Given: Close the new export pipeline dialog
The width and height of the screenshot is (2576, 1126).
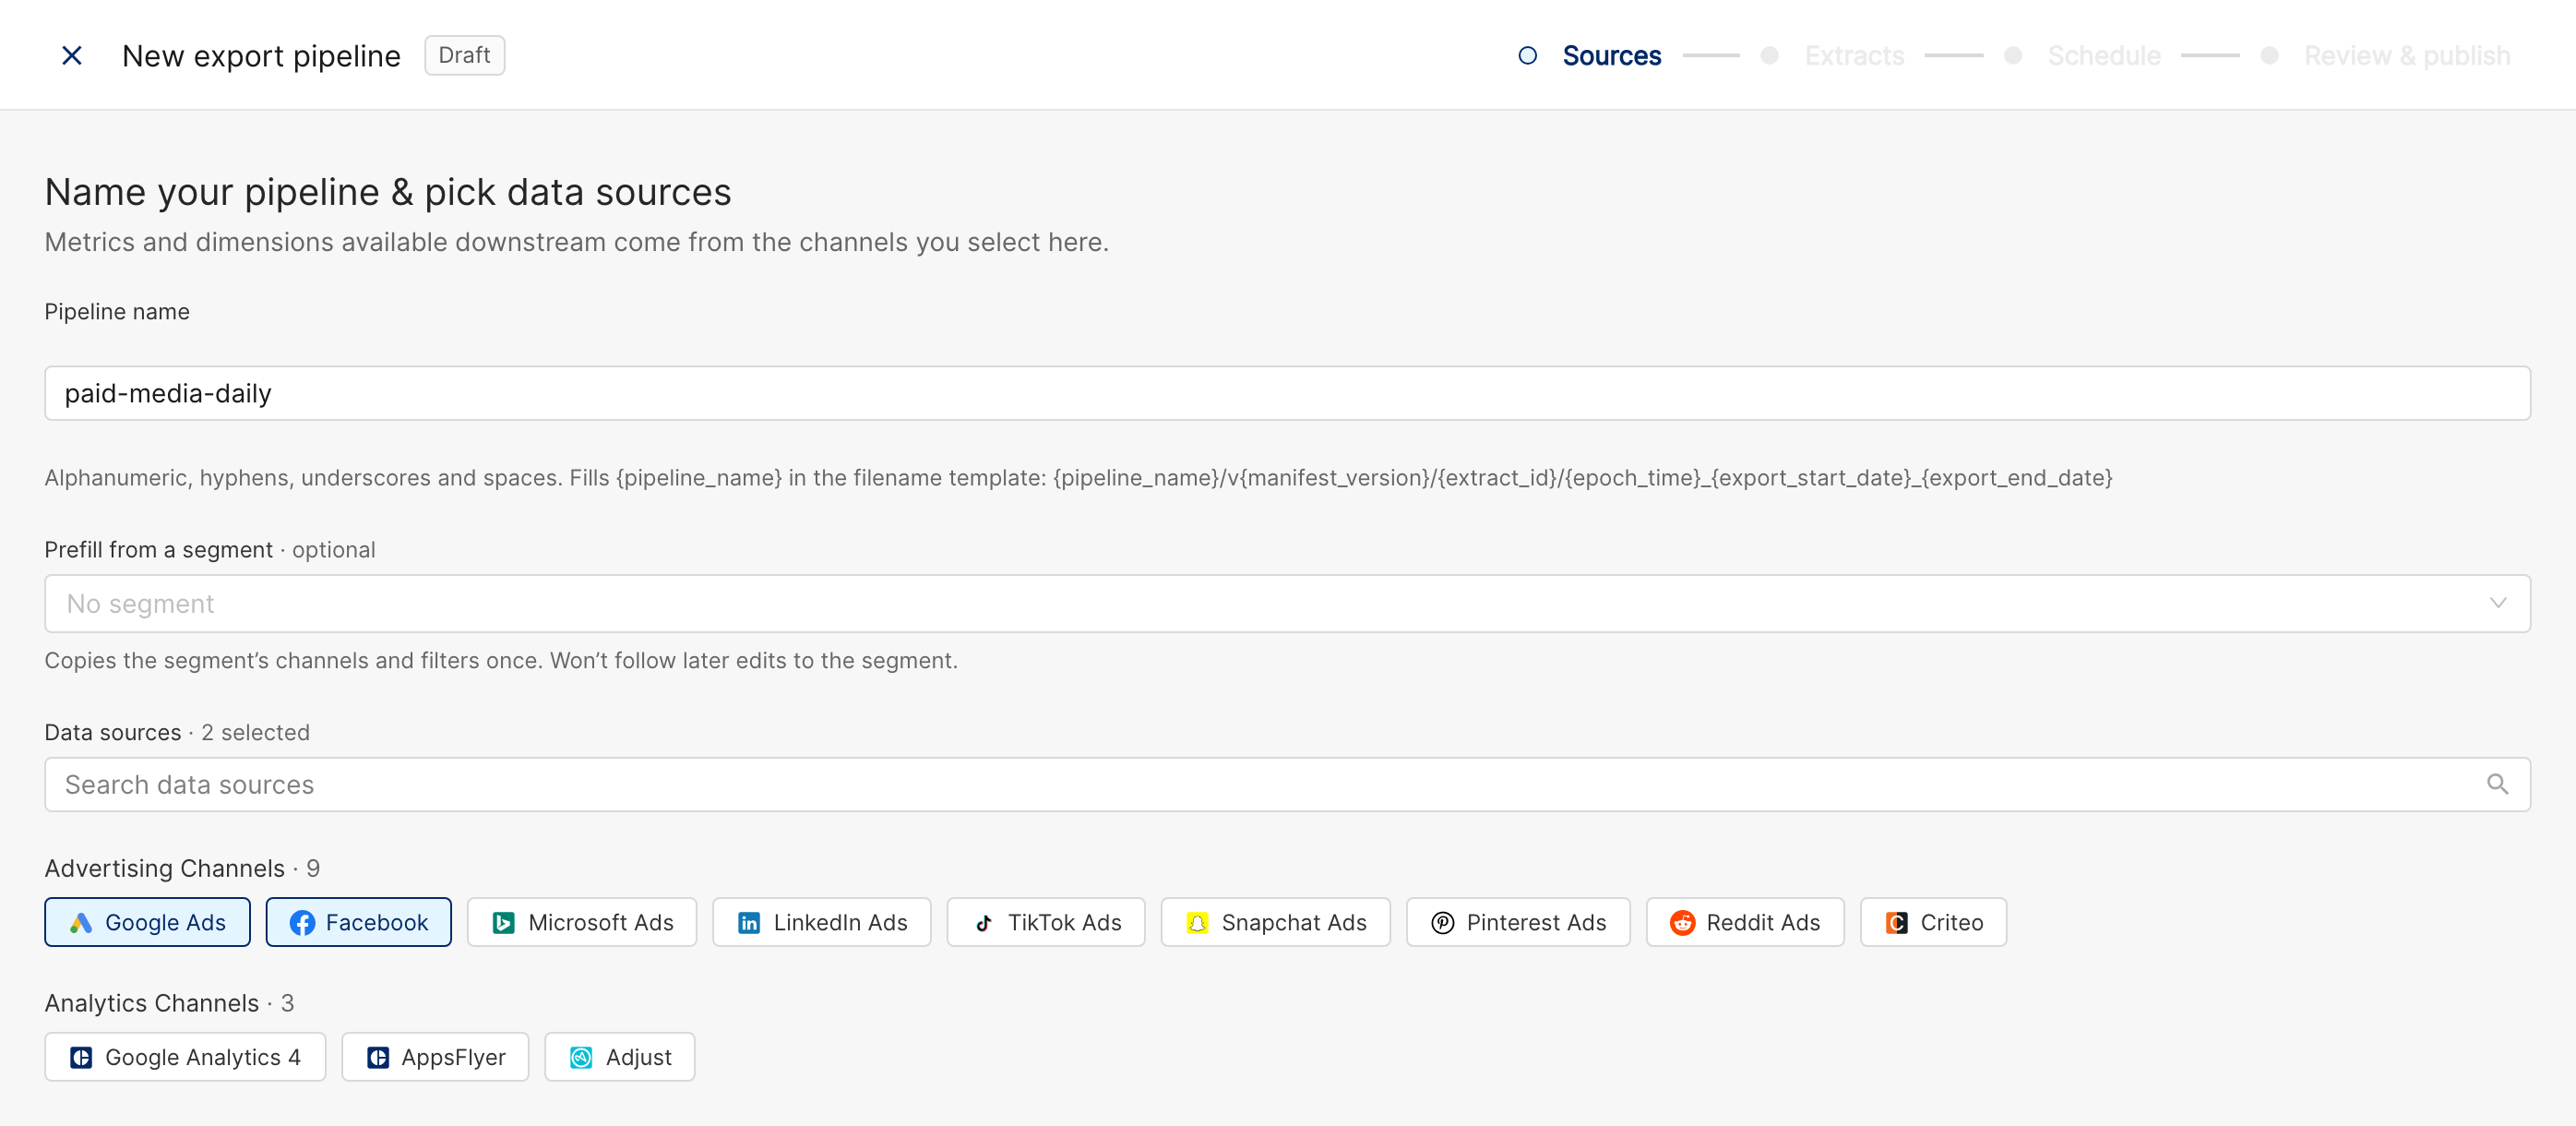Looking at the screenshot, I should pos(72,55).
